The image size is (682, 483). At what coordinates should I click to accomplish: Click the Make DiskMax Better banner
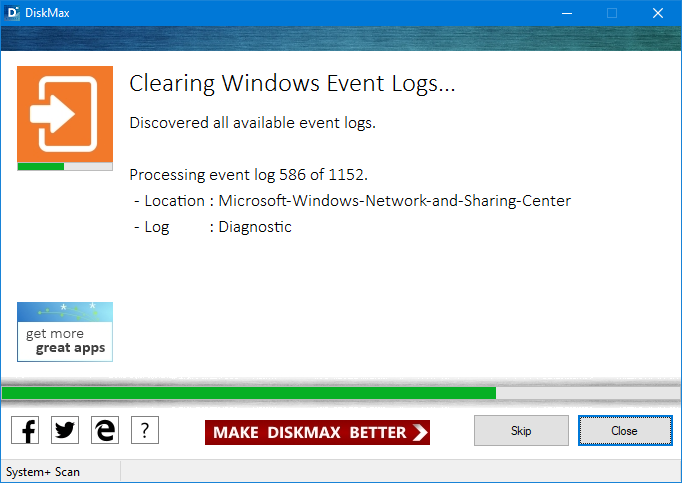pyautogui.click(x=317, y=432)
